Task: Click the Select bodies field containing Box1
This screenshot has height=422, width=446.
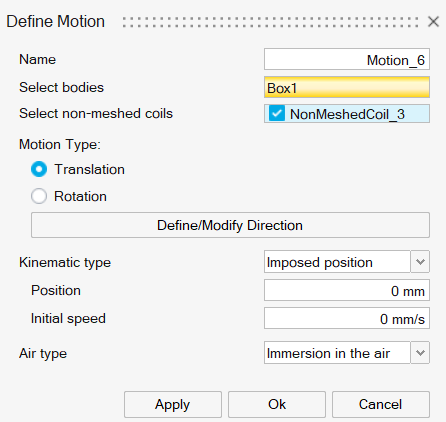Action: click(x=347, y=87)
